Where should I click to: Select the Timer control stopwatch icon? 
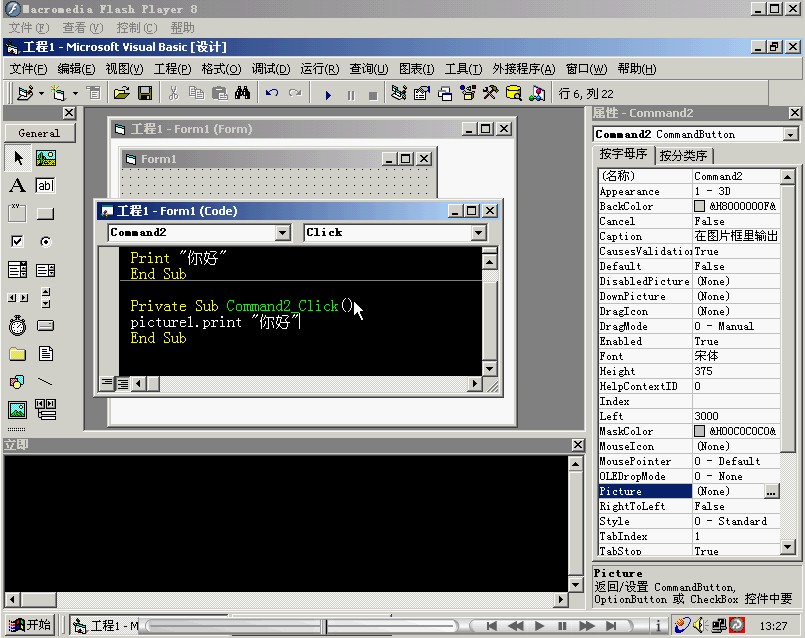click(17, 326)
